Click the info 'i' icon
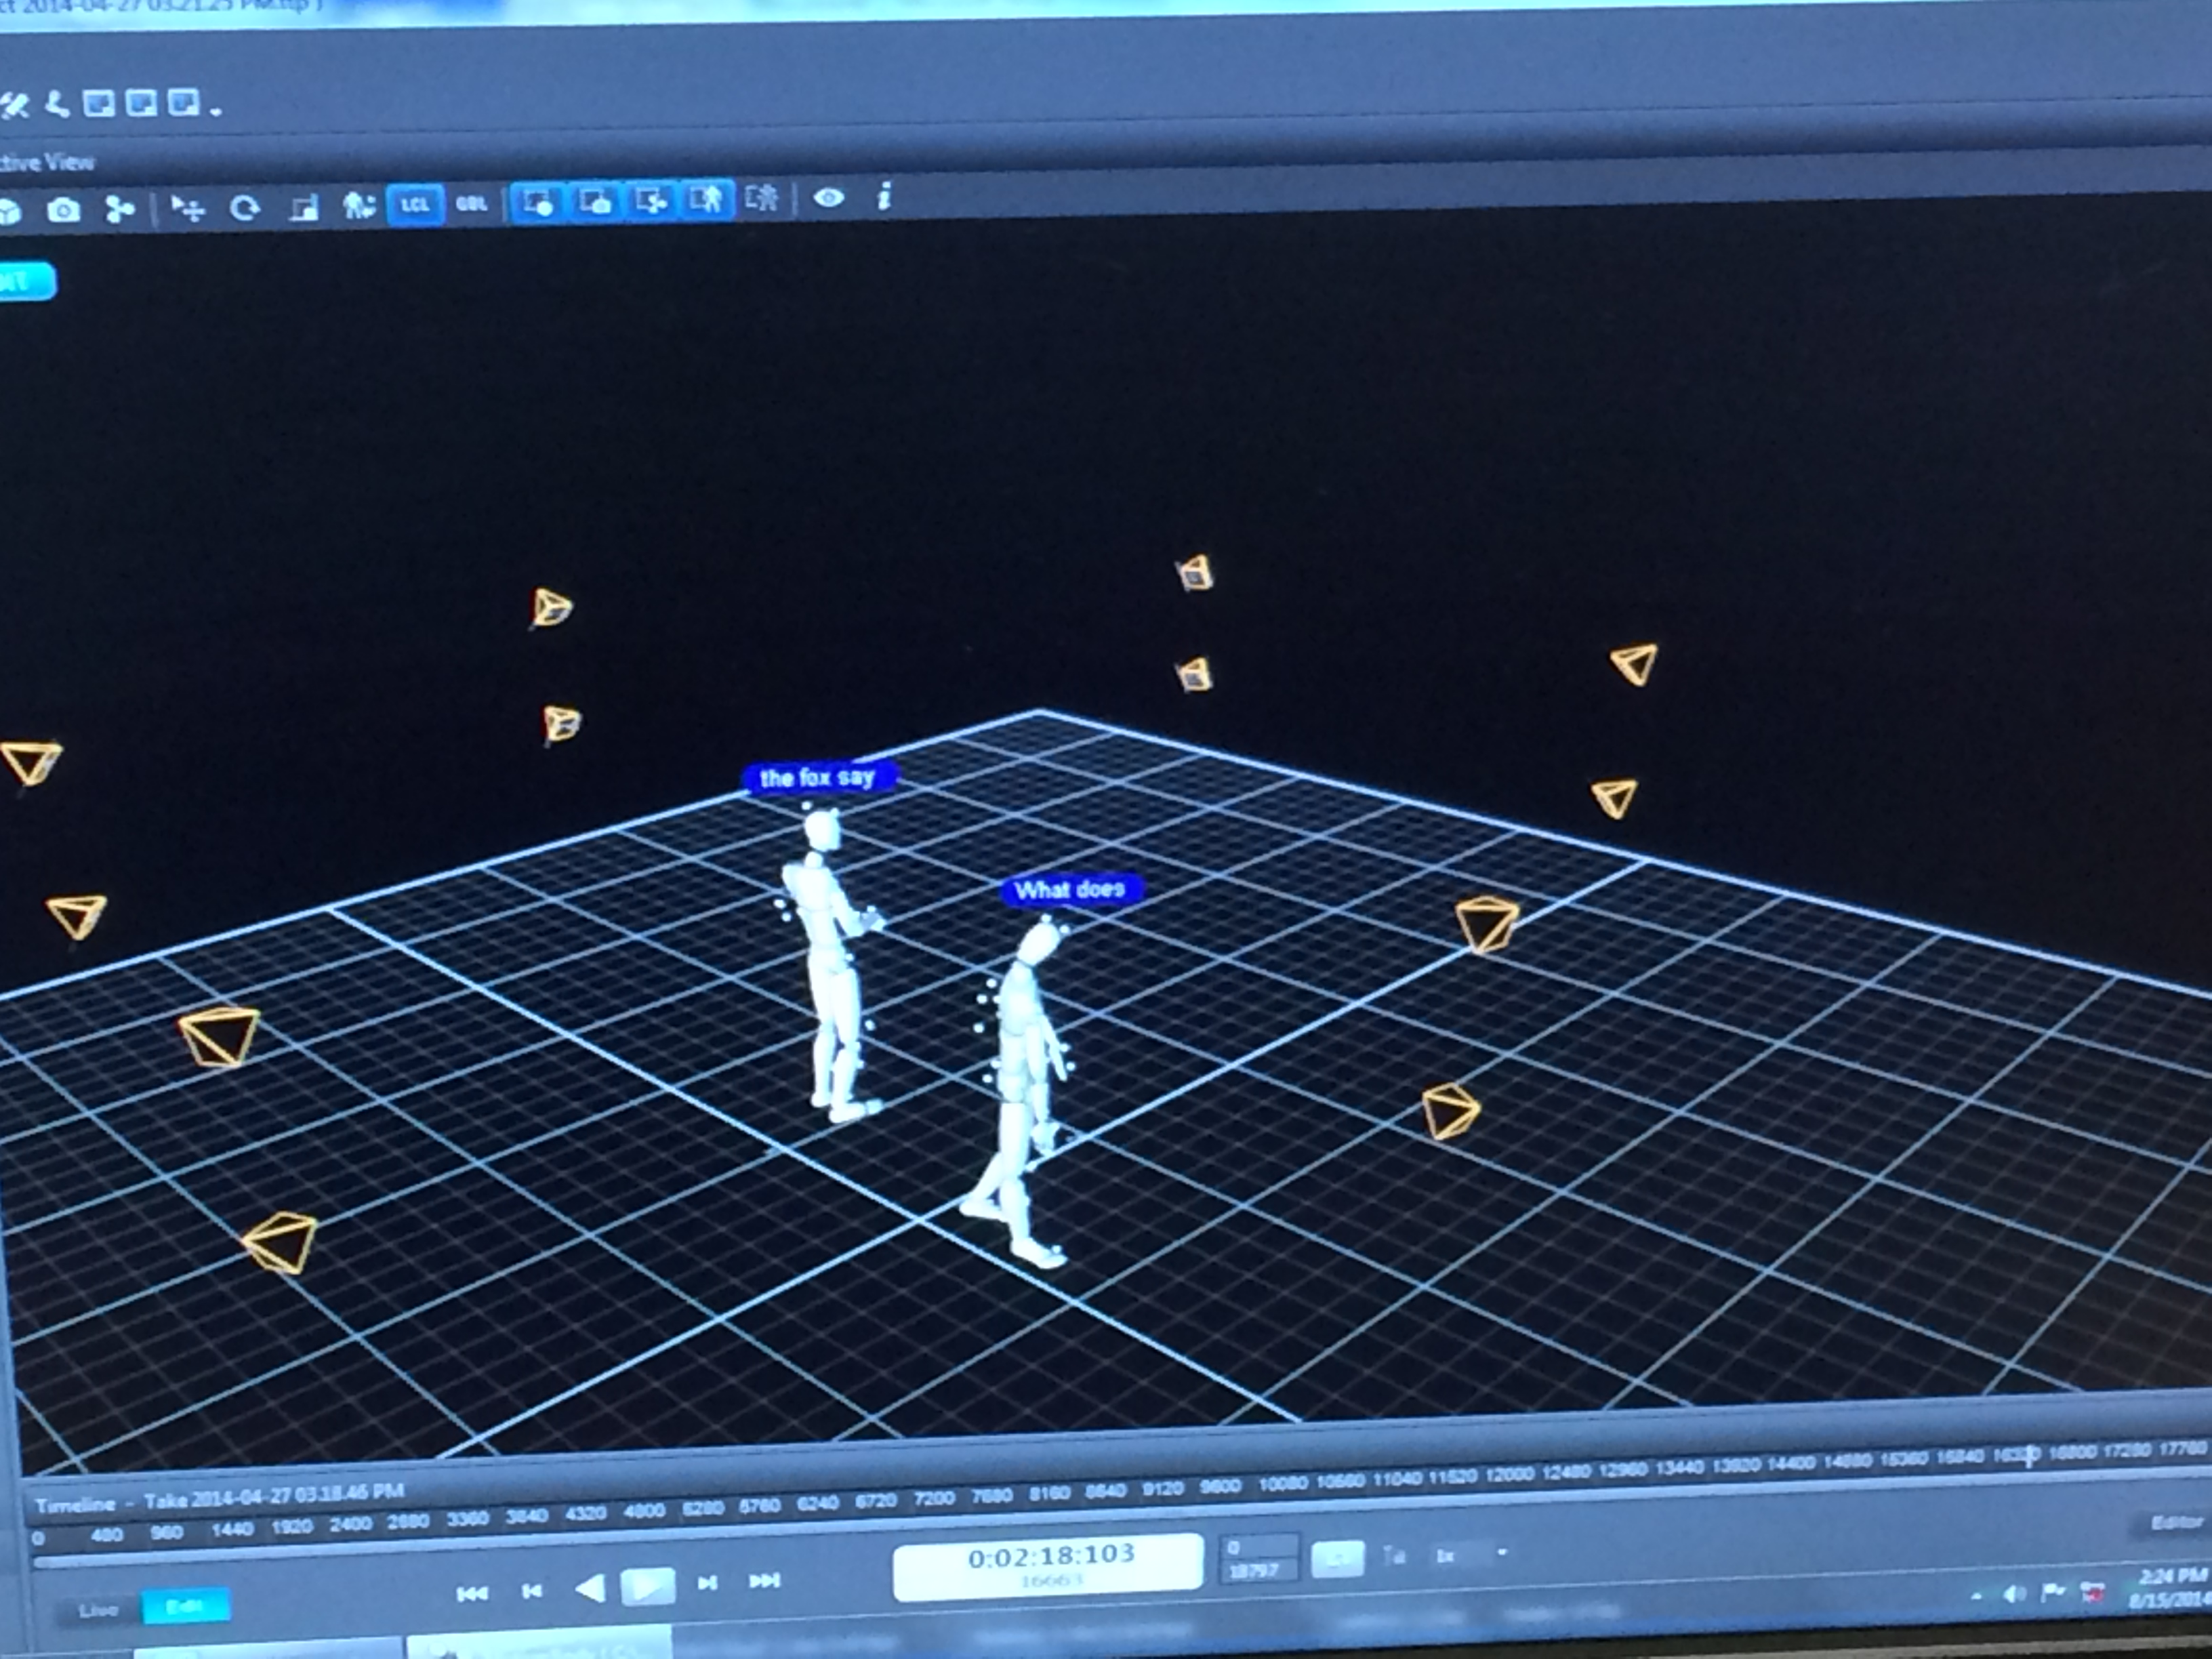 [884, 197]
